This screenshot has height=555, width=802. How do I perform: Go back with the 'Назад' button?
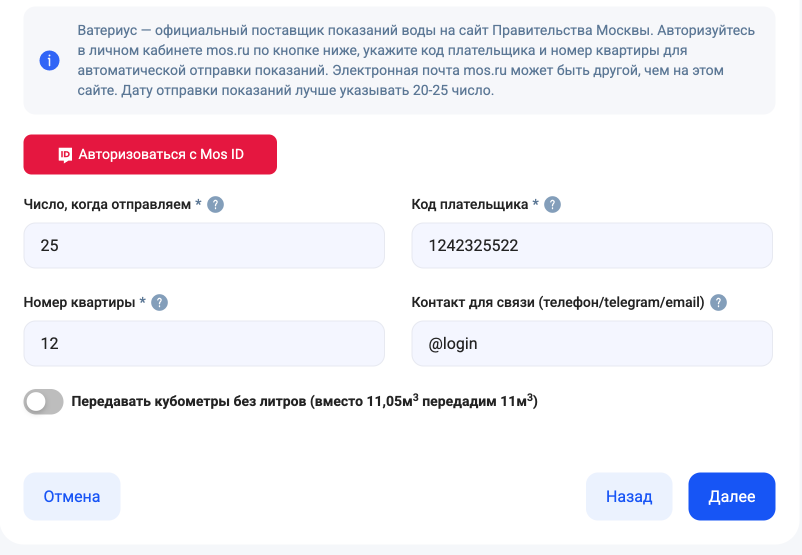[x=629, y=497]
